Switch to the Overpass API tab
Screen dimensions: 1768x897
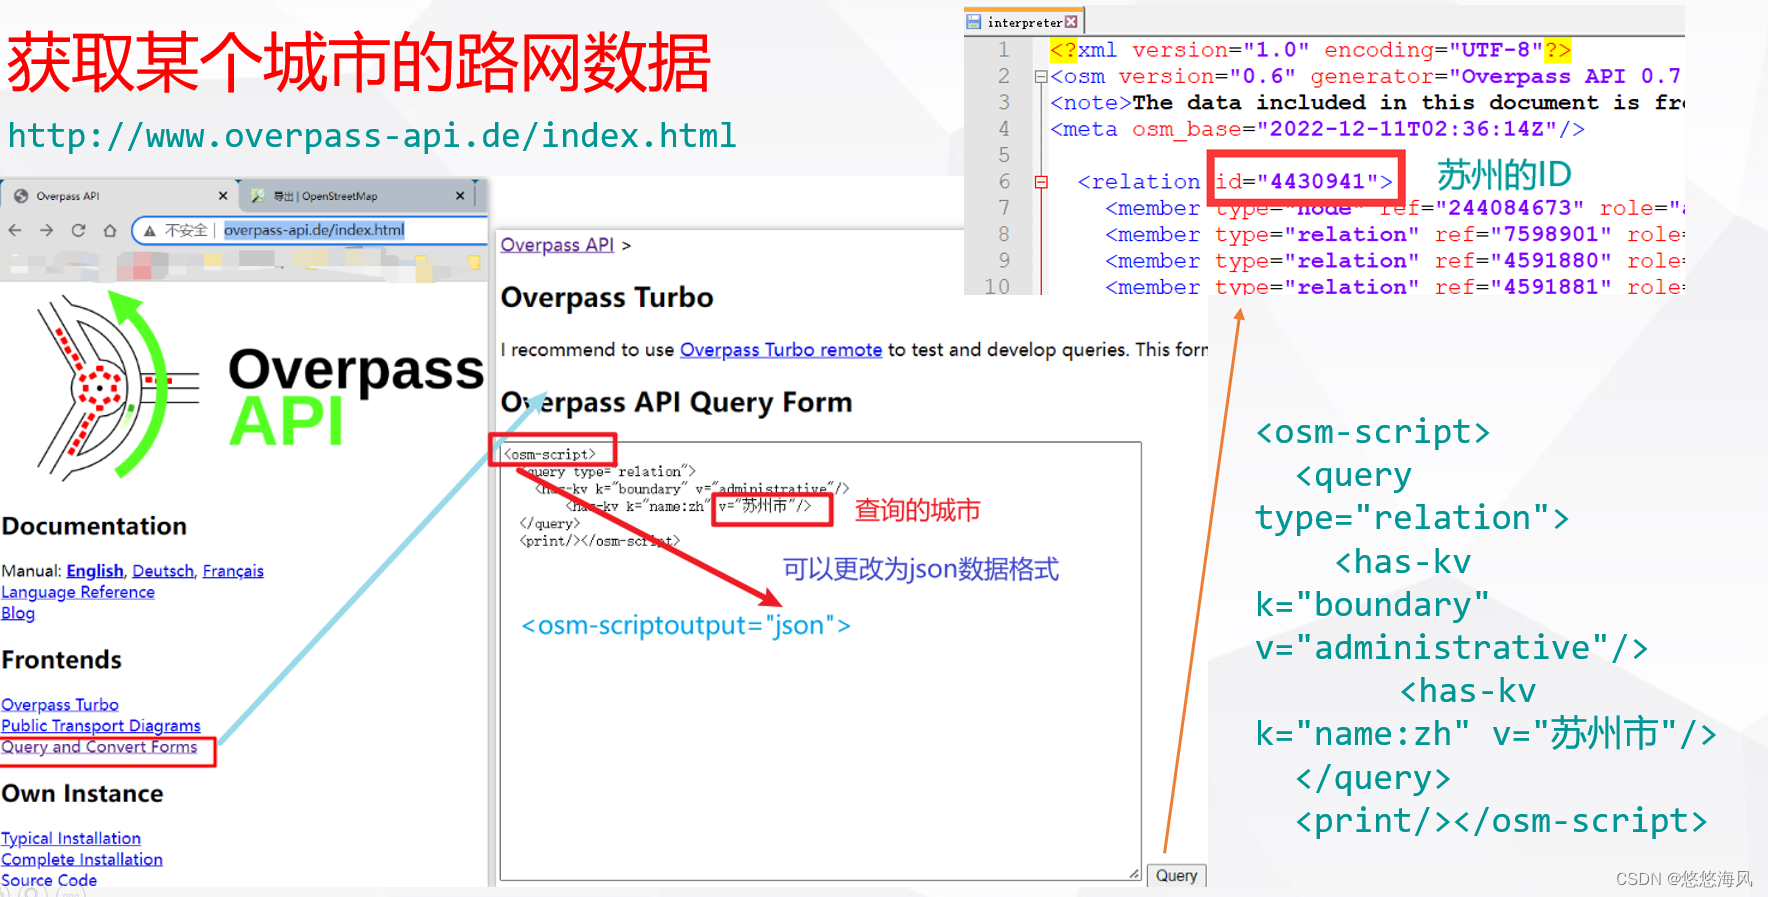coord(118,196)
